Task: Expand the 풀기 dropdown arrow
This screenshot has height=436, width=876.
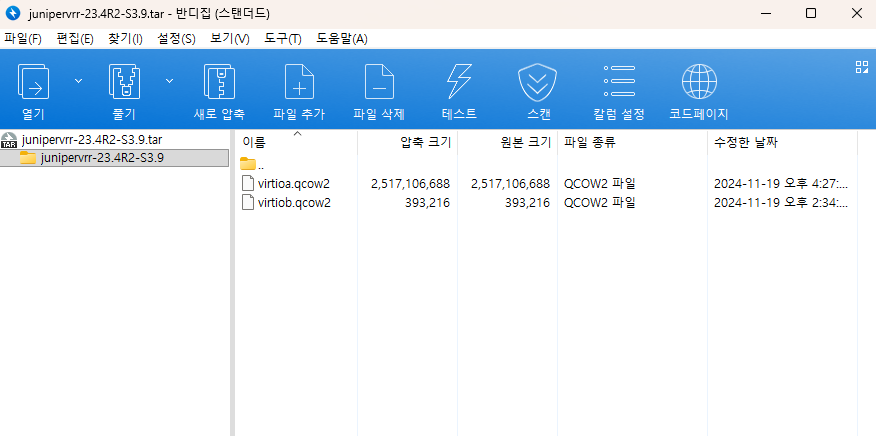Action: tap(169, 81)
